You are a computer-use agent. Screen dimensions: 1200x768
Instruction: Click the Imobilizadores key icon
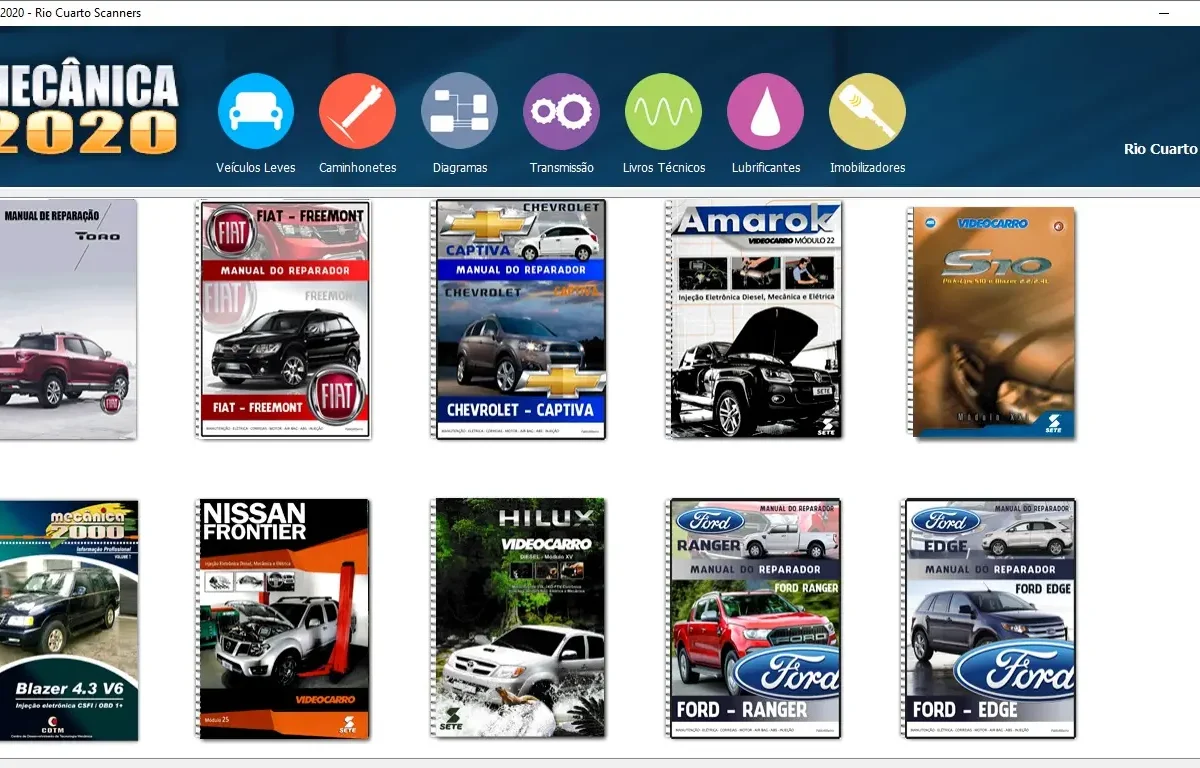(866, 110)
